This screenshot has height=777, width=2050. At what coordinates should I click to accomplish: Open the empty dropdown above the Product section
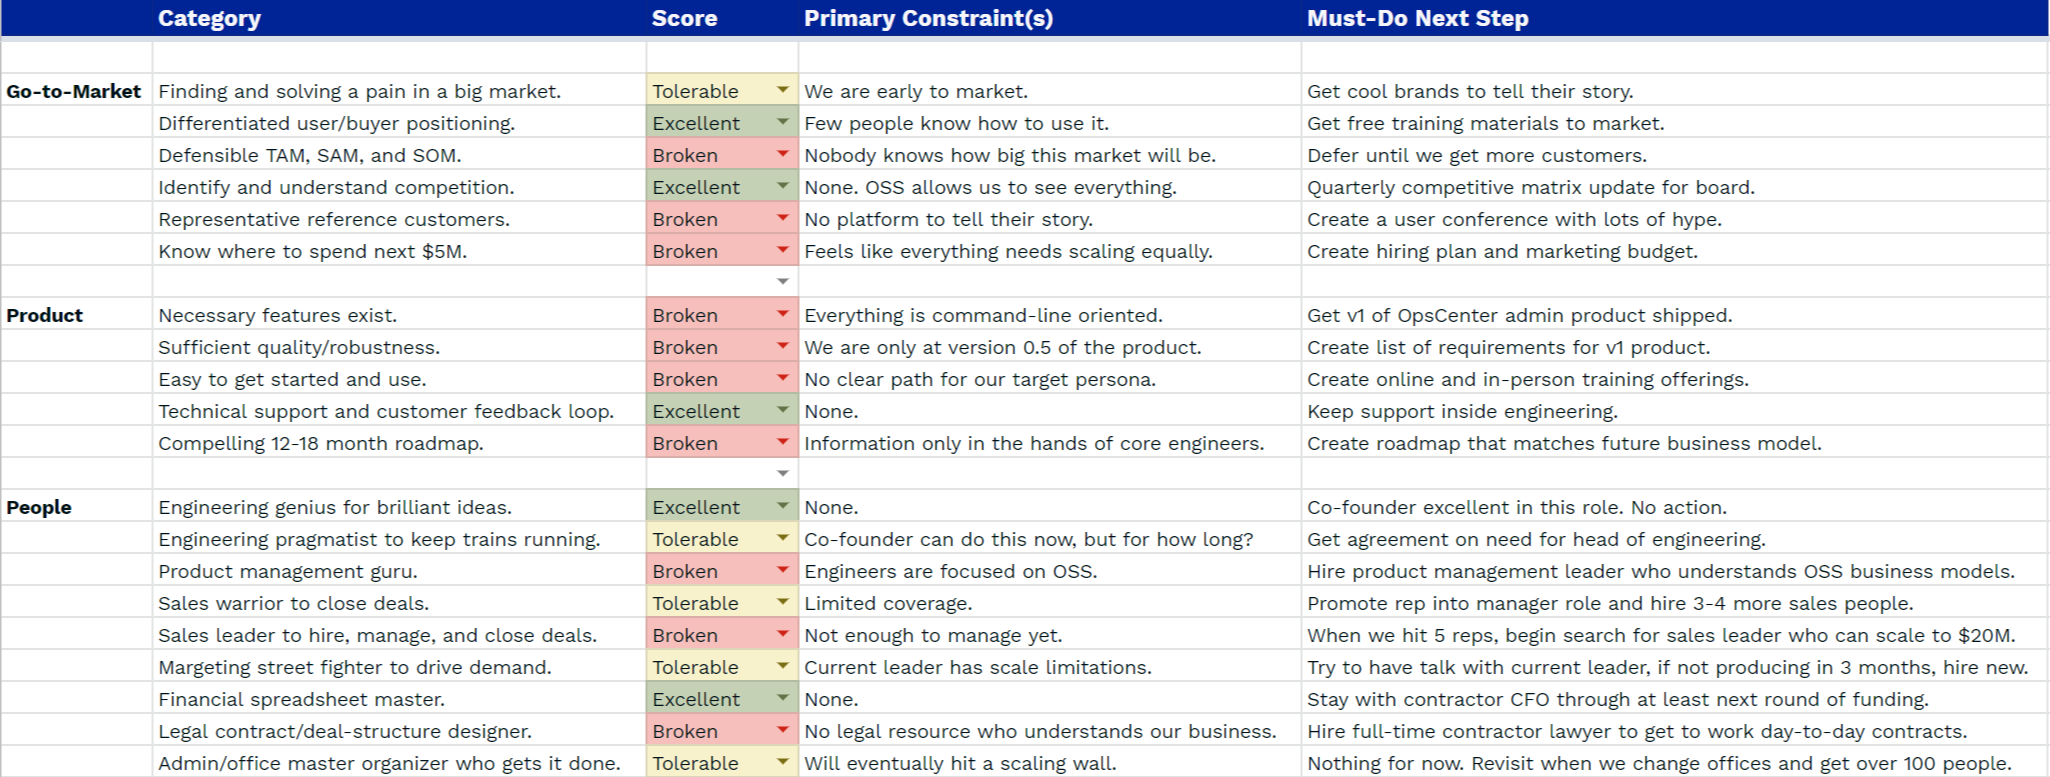783,282
